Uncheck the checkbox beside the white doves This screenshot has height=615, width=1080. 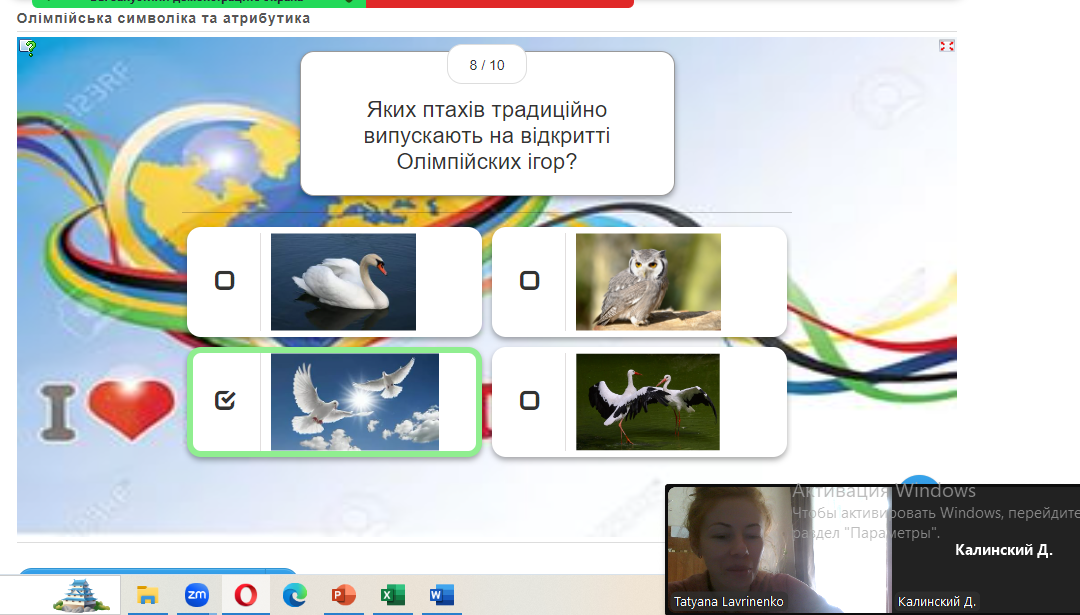pos(225,400)
